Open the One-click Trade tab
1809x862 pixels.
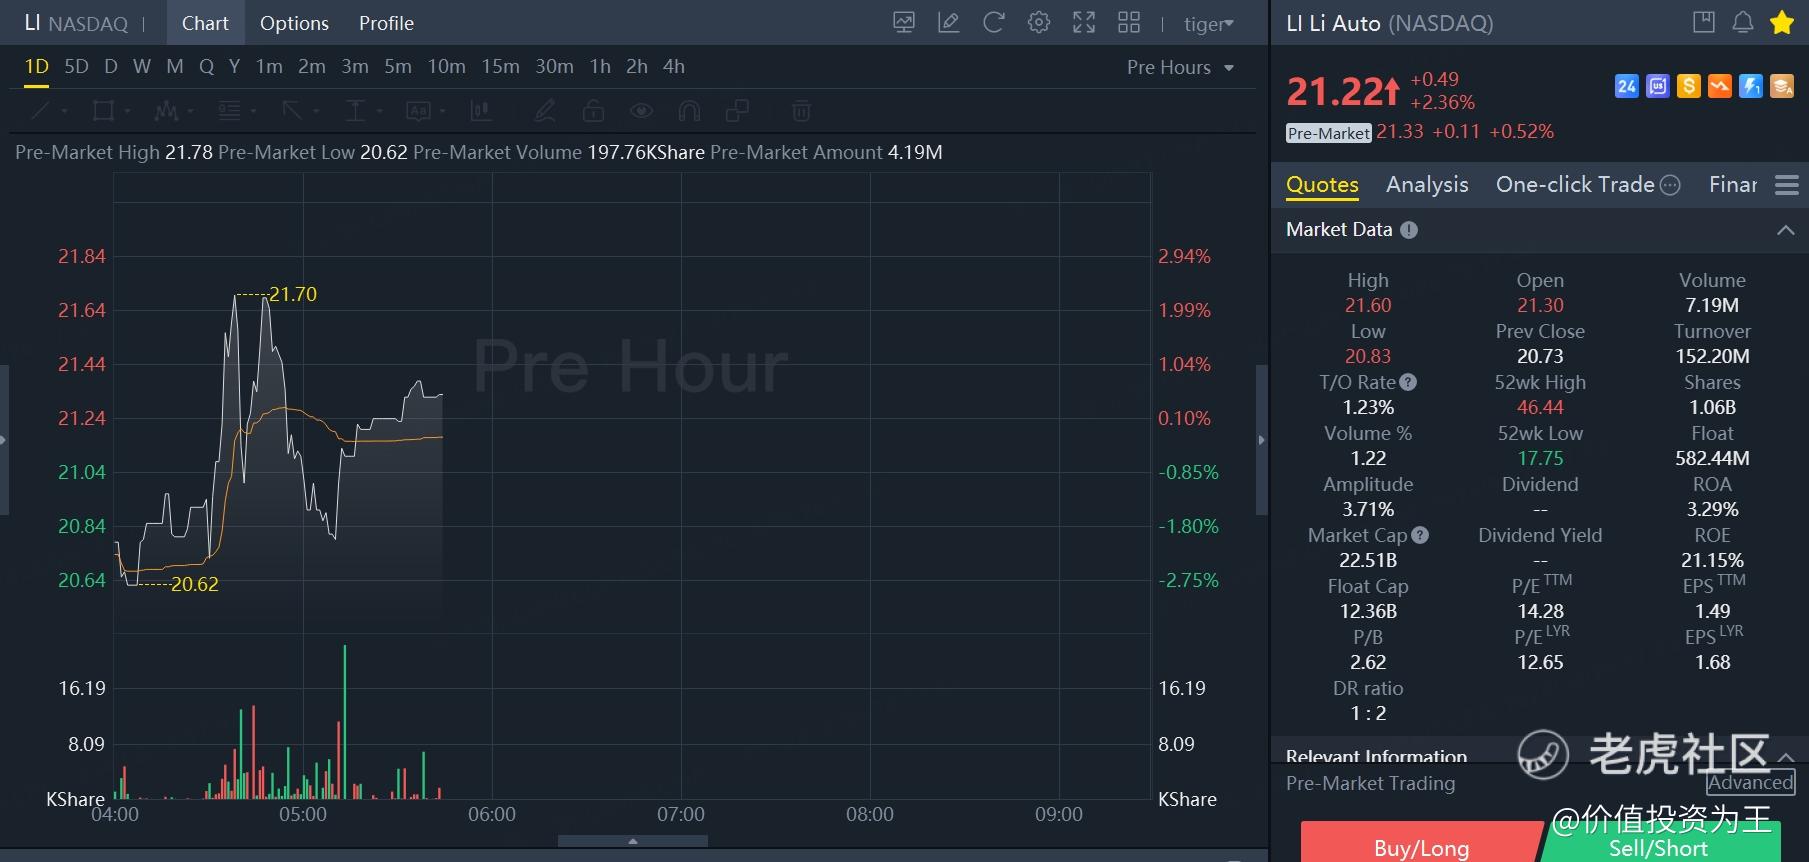point(1588,185)
